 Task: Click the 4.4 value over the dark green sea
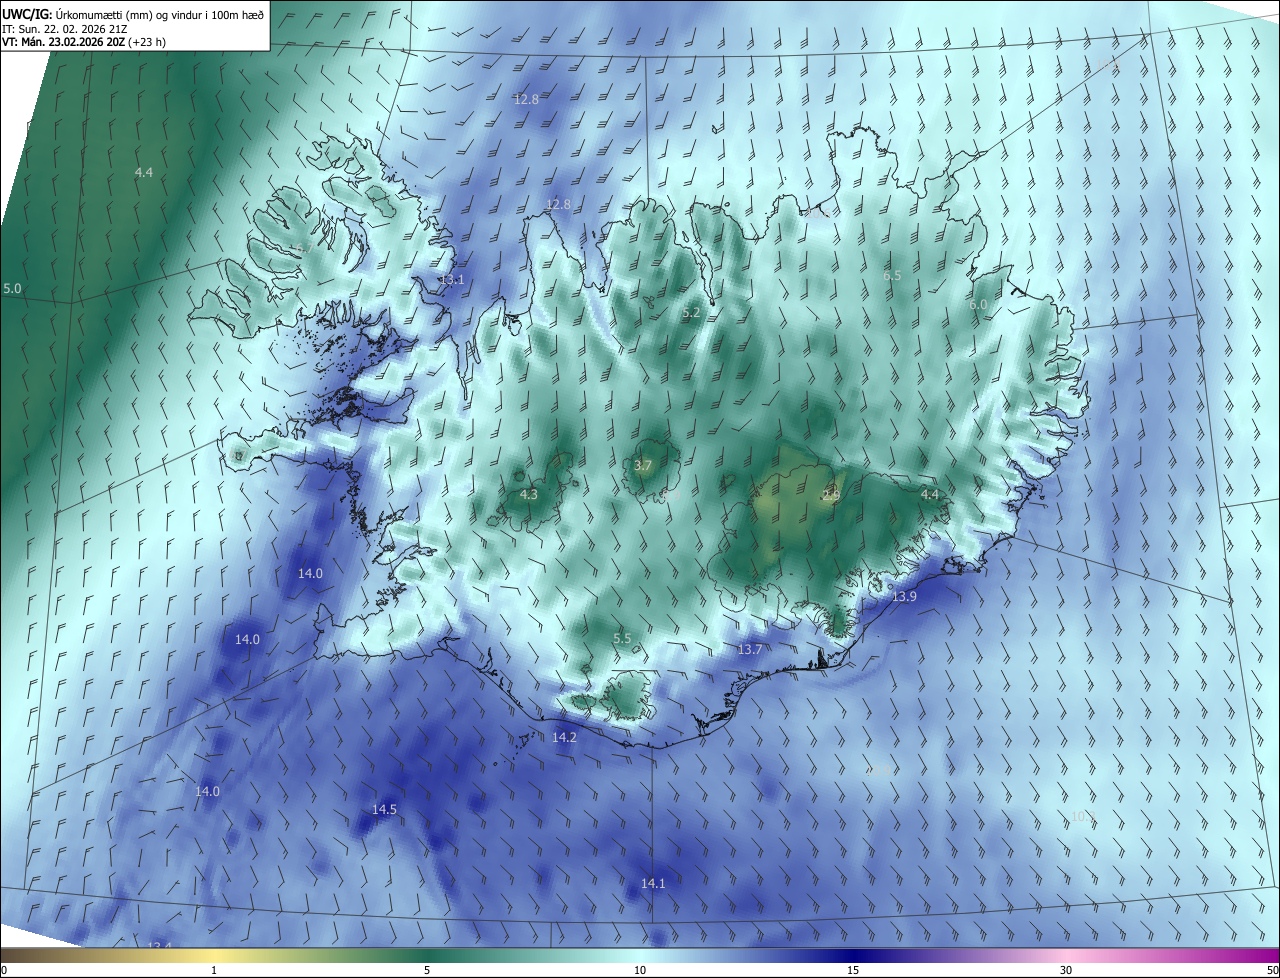click(x=144, y=172)
